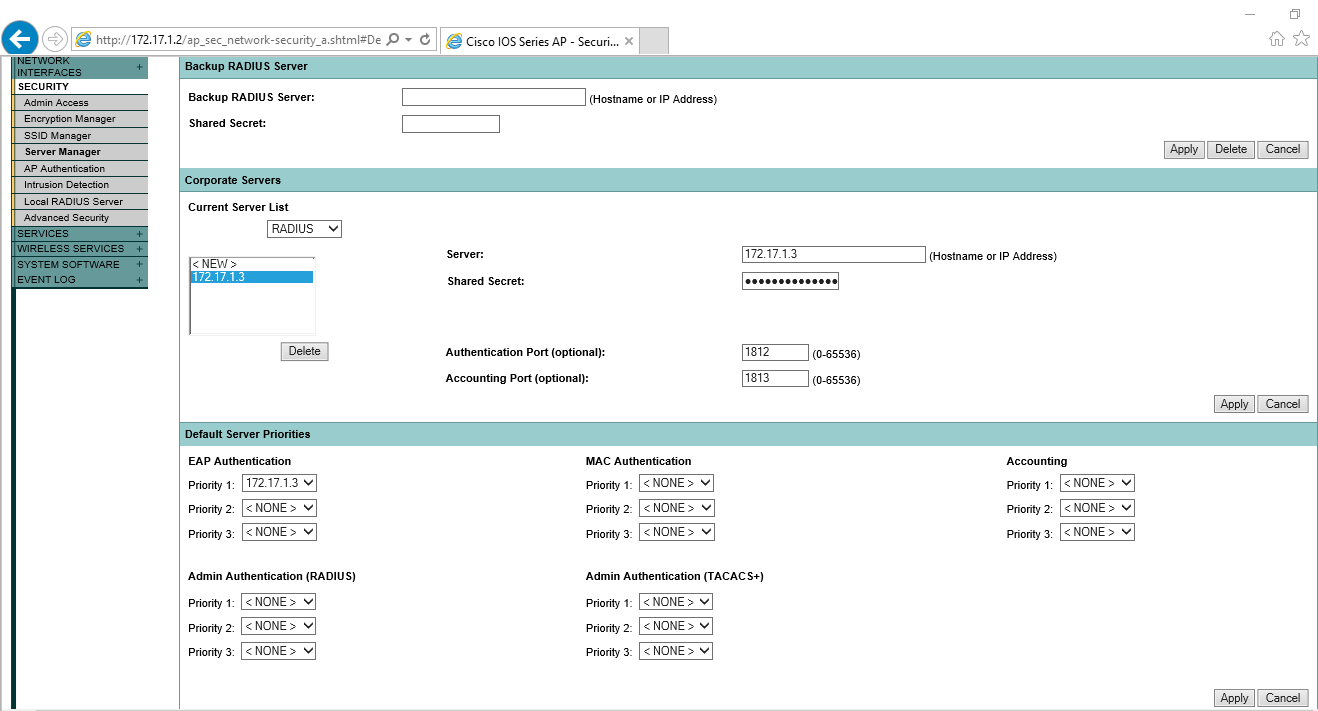
Task: Go to Local RADIUS Server page
Action: pos(73,202)
